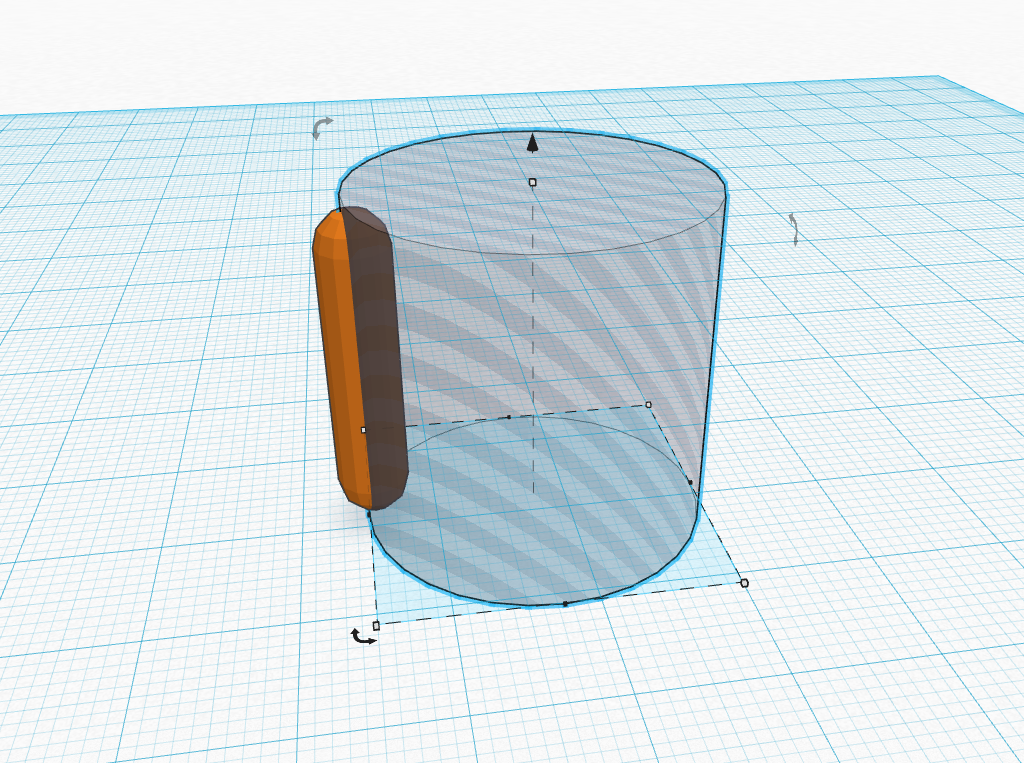Select the front-left white corner resize handle
The image size is (1024, 763).
[x=376, y=626]
